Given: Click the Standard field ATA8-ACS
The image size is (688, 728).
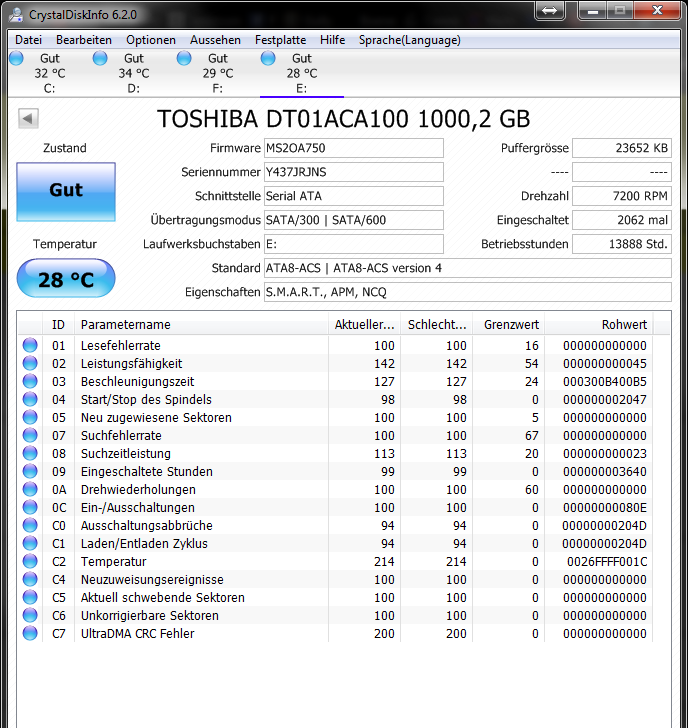Looking at the screenshot, I should coord(468,268).
